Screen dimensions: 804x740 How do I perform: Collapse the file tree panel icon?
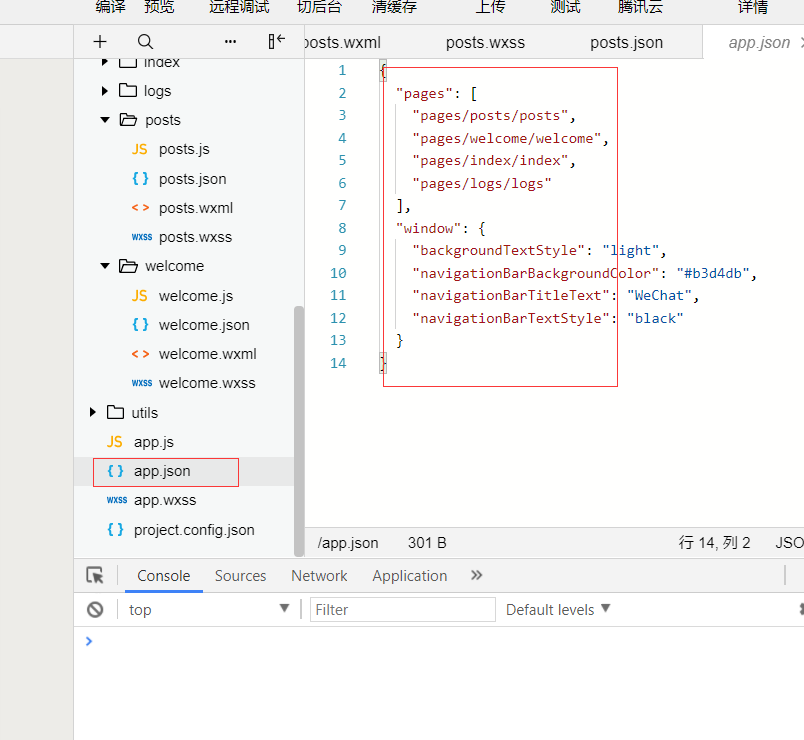(x=277, y=41)
